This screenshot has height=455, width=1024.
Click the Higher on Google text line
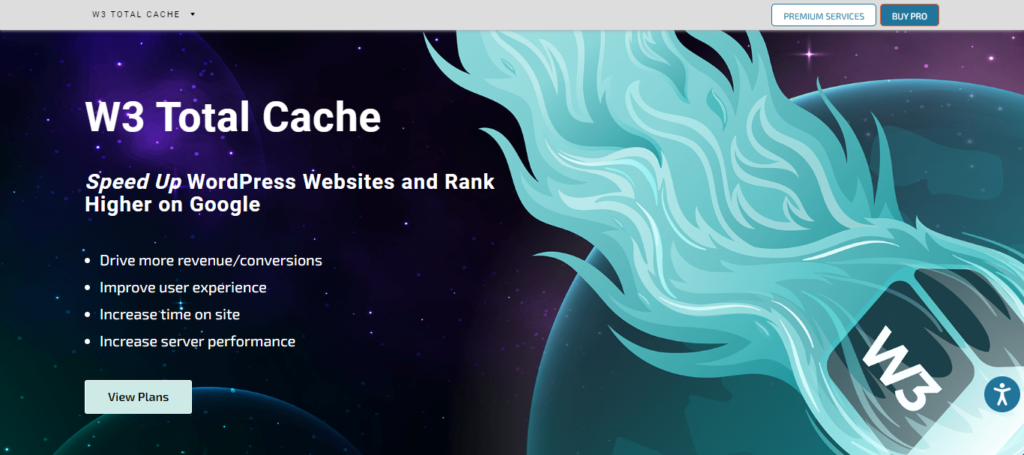[173, 204]
